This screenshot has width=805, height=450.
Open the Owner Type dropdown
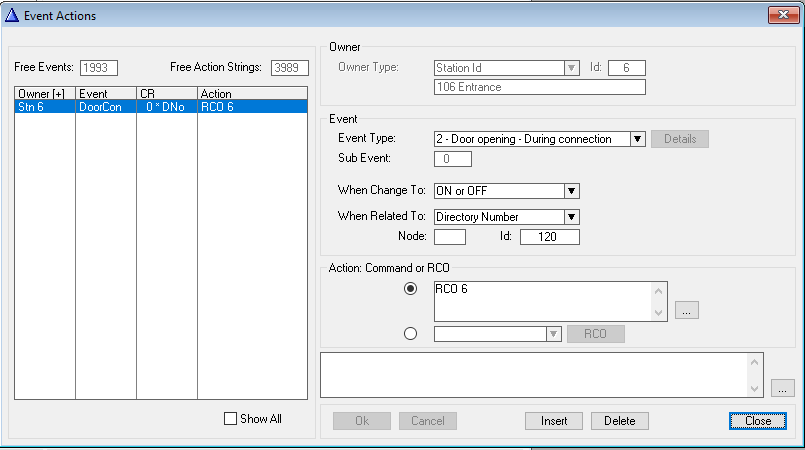571,68
